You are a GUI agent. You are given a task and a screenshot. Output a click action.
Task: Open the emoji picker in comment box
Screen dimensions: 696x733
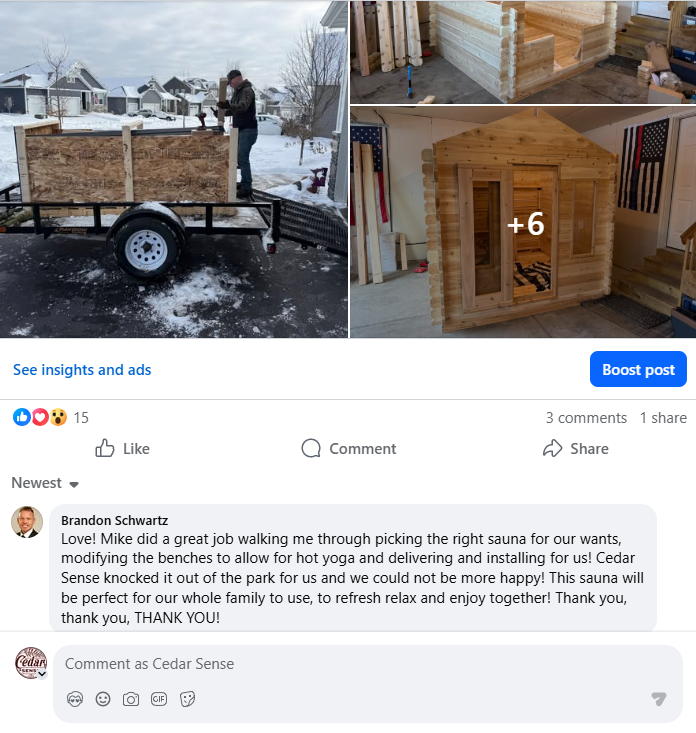pyautogui.click(x=103, y=699)
